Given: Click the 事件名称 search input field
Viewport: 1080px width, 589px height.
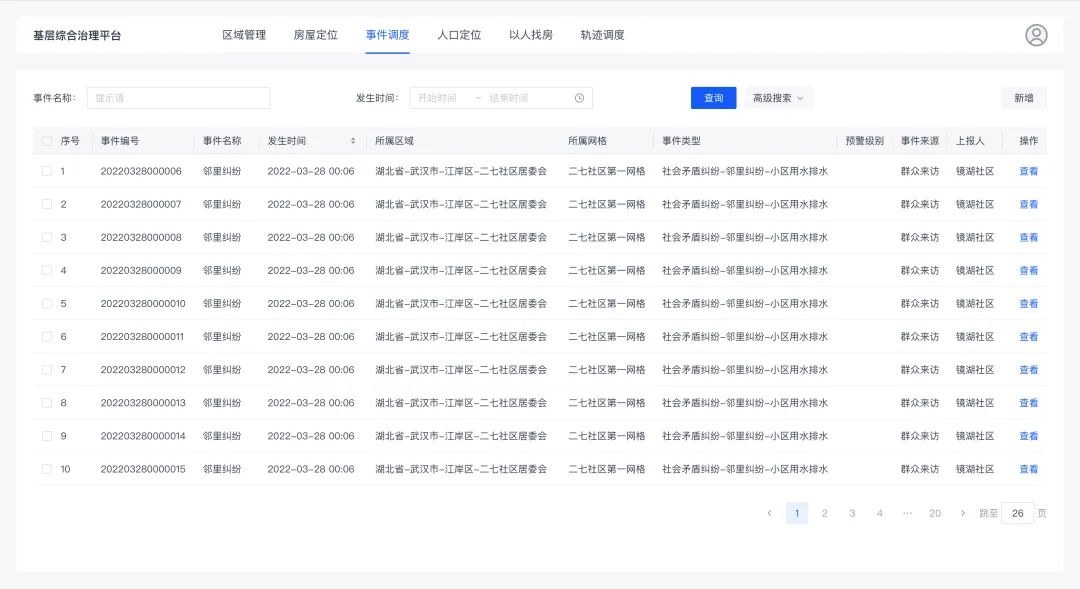Looking at the screenshot, I should 179,98.
